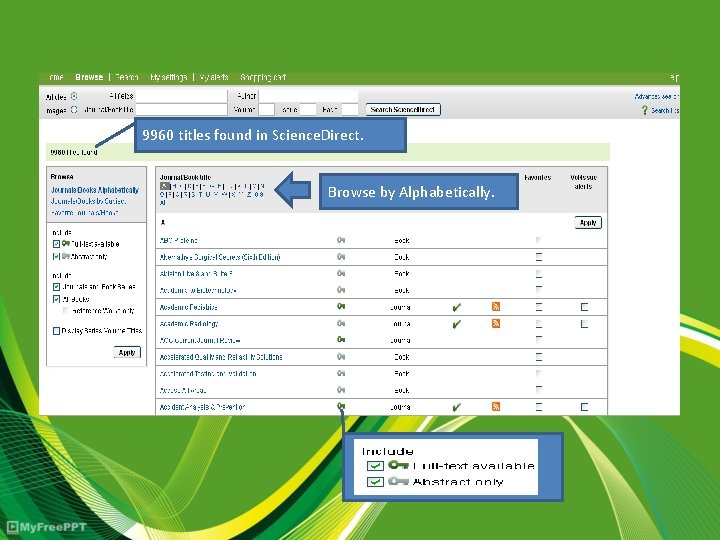Open the Search tips link
Screen dimensions: 720x540
coord(664,110)
